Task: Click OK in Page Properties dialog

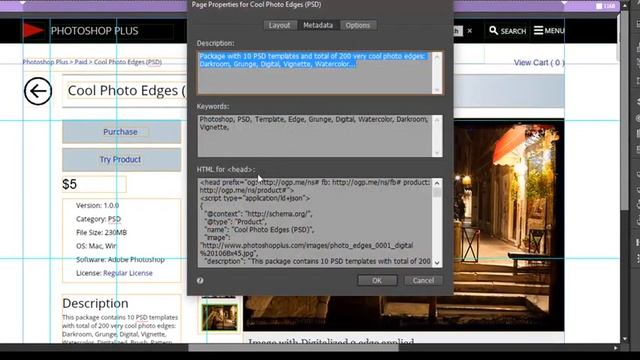Action: click(377, 280)
